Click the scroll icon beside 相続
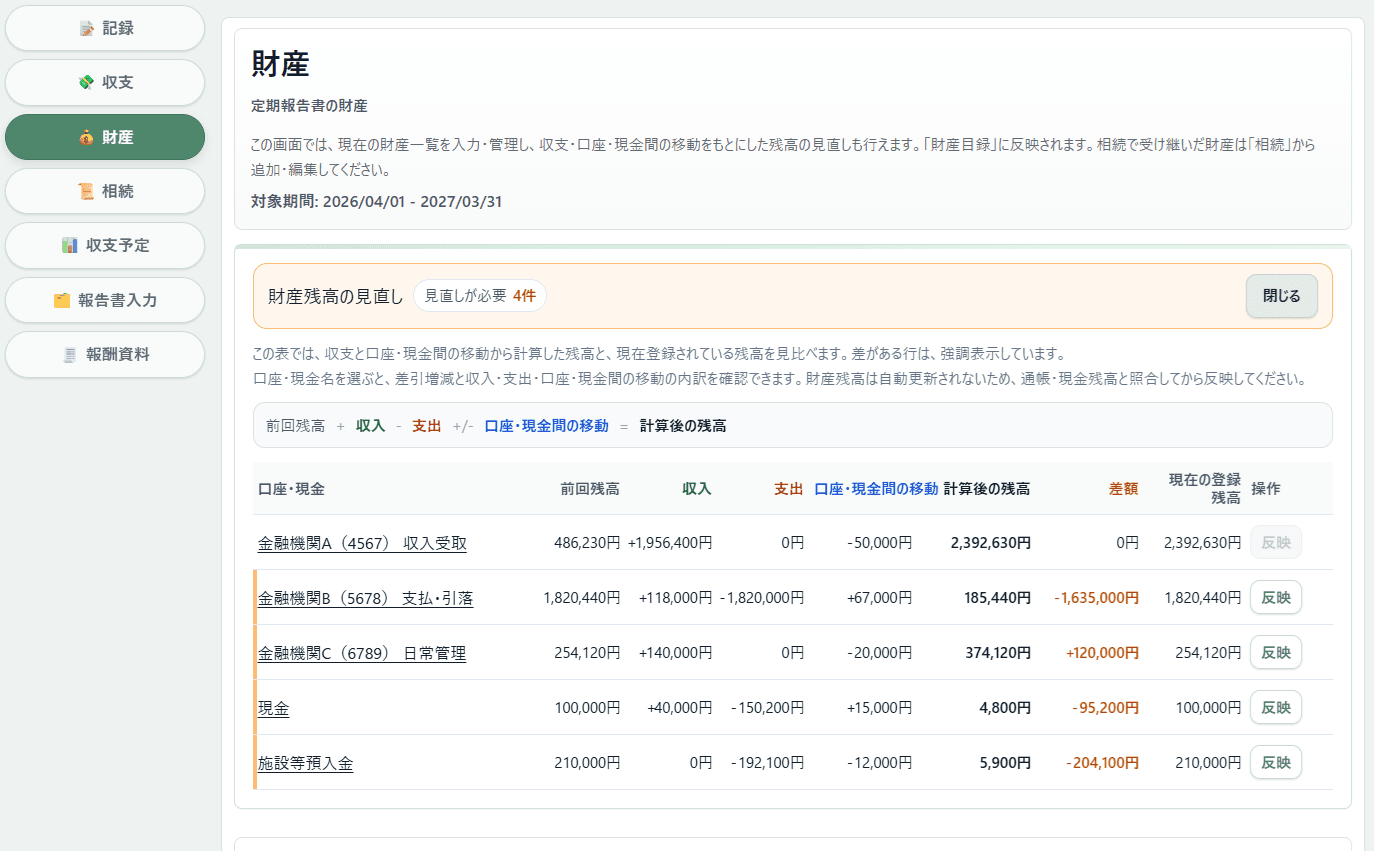The image size is (1374, 851). 86,192
